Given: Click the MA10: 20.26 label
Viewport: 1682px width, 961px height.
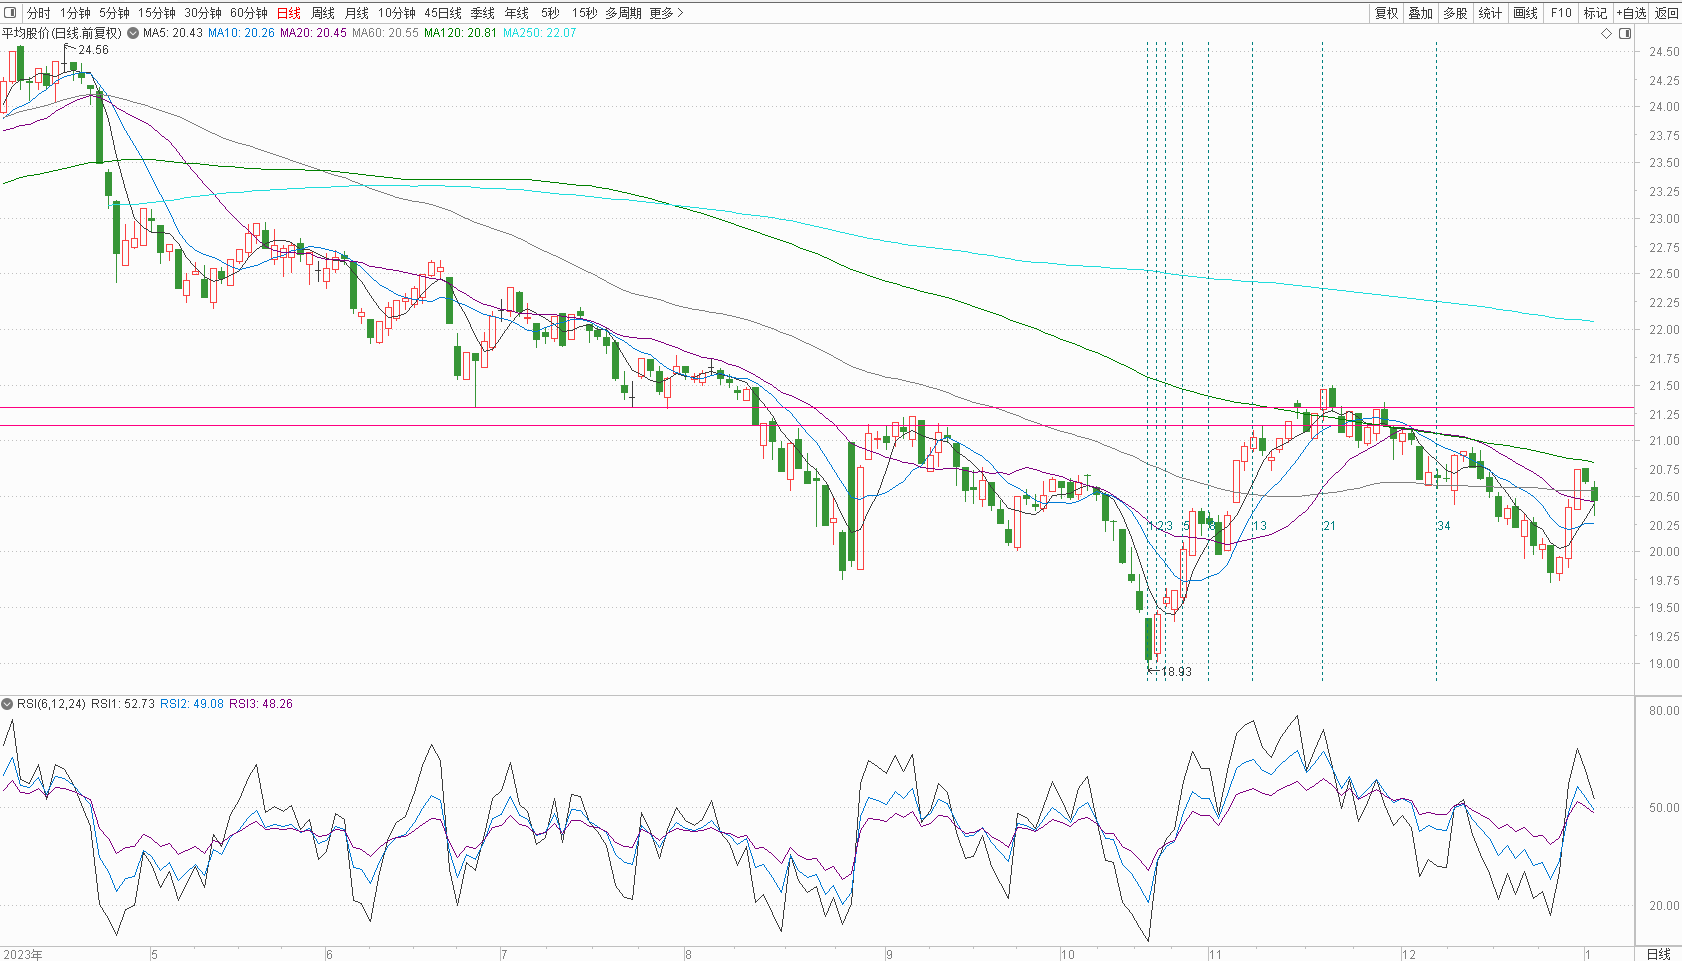Looking at the screenshot, I should click(x=241, y=33).
